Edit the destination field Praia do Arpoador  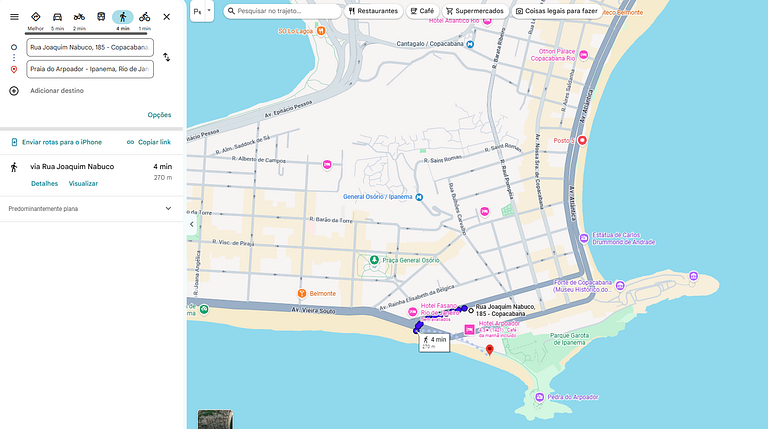[90, 69]
